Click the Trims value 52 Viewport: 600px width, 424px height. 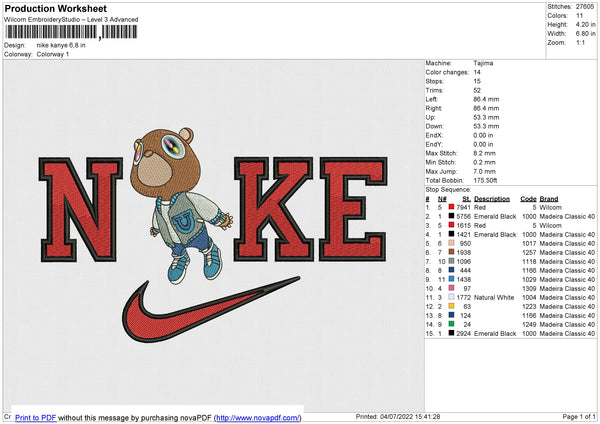point(477,91)
